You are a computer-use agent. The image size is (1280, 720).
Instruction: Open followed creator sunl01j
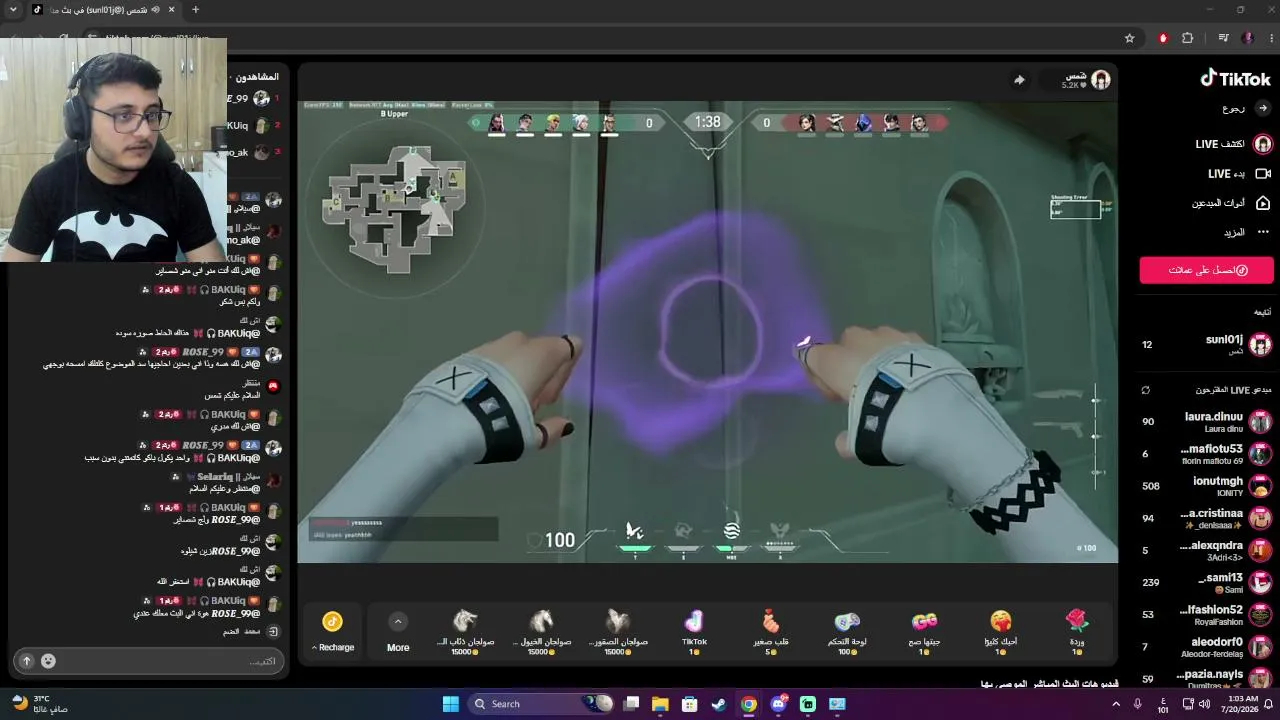[1207, 344]
